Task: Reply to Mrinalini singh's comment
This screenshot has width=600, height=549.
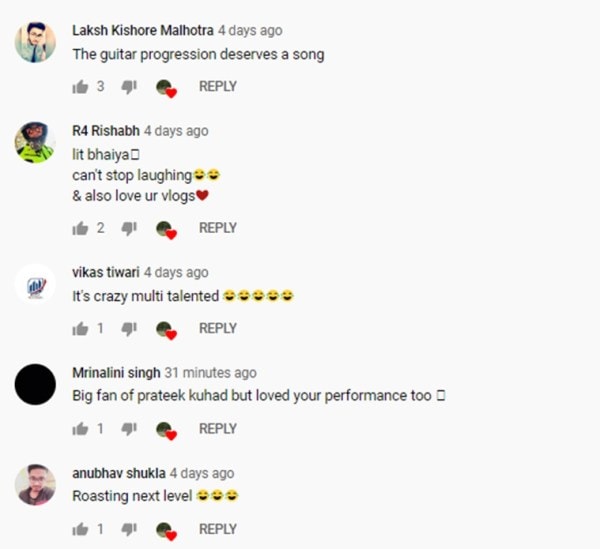Action: (217, 429)
